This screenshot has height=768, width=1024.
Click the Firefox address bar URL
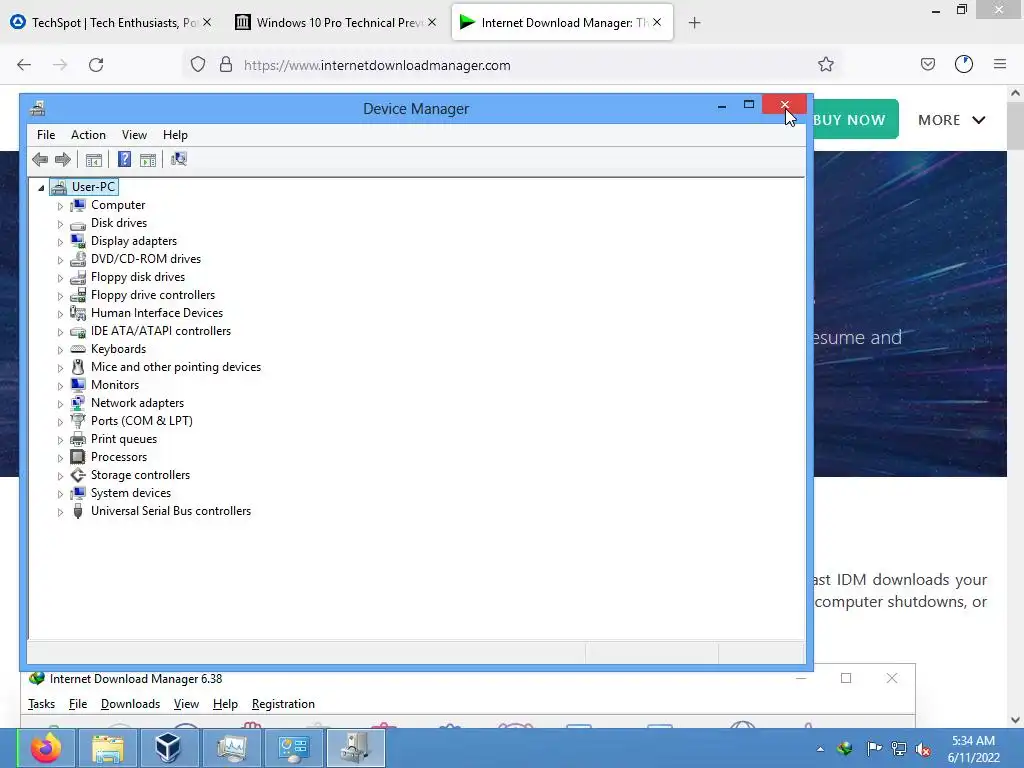pyautogui.click(x=377, y=65)
